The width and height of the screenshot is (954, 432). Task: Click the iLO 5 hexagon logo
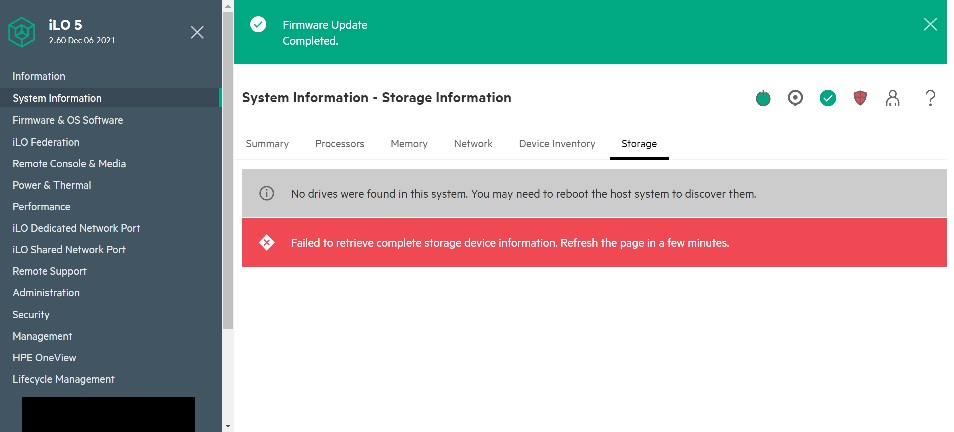(22, 33)
